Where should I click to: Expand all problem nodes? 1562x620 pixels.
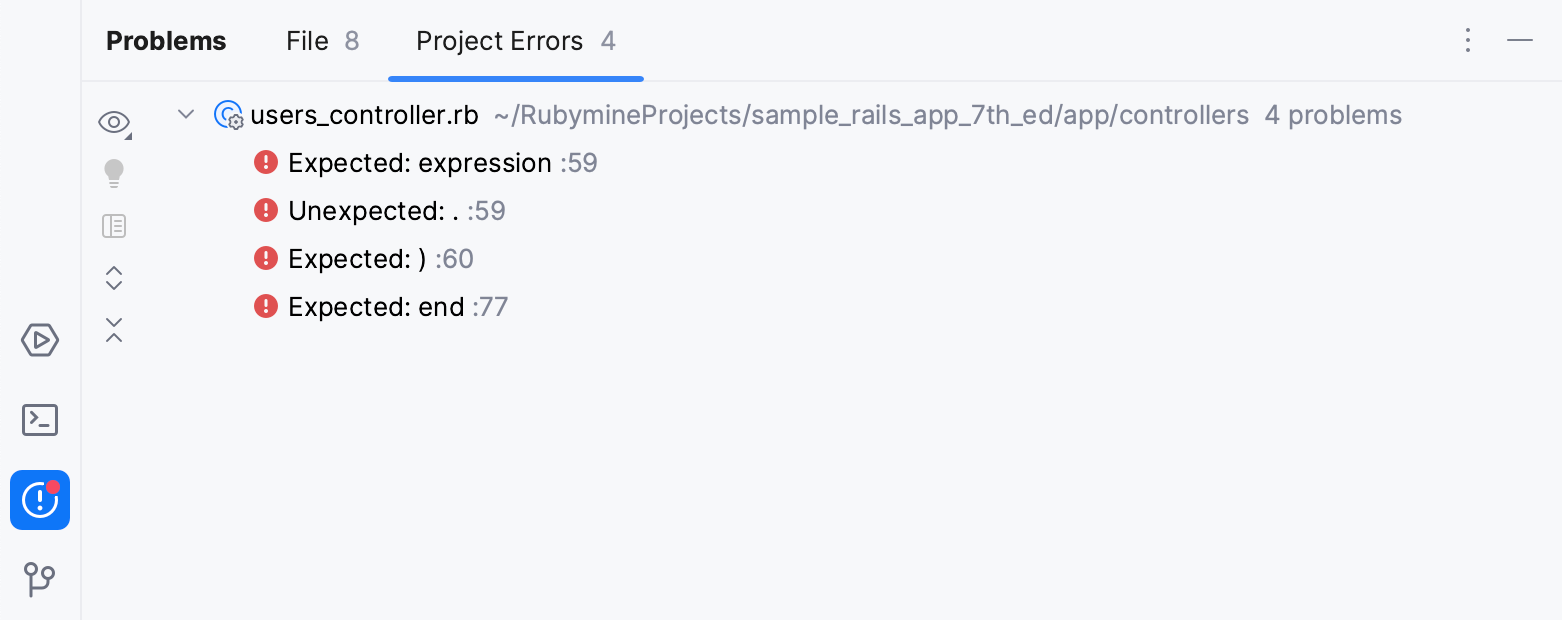click(114, 278)
